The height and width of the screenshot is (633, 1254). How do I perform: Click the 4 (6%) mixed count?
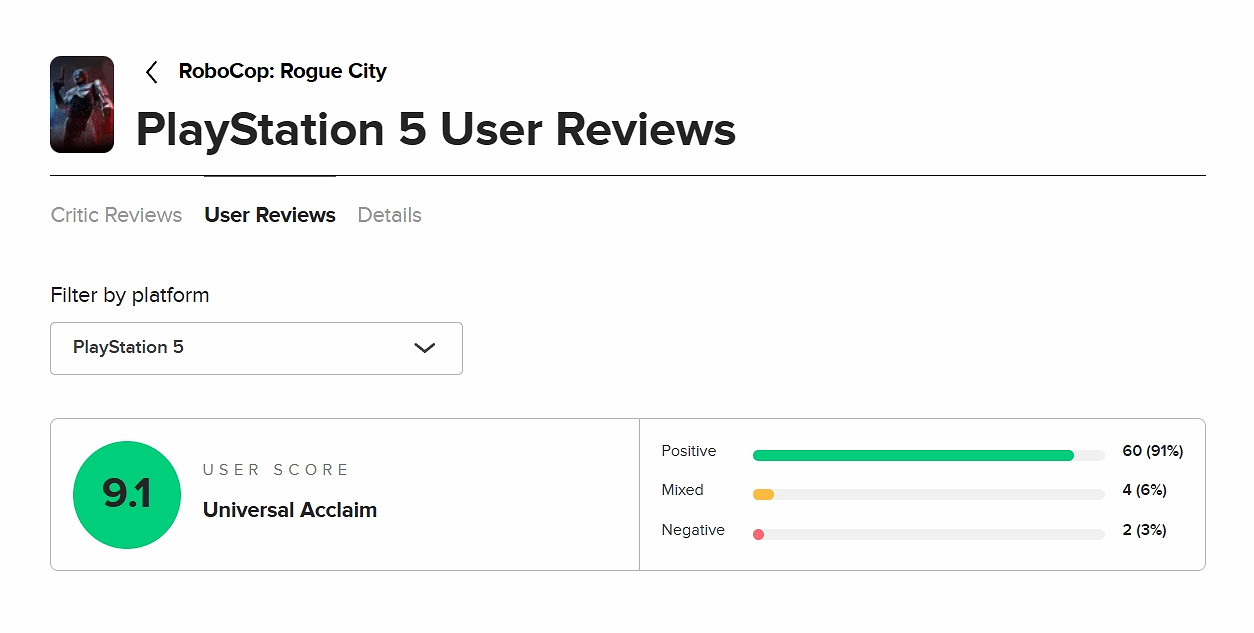1144,490
